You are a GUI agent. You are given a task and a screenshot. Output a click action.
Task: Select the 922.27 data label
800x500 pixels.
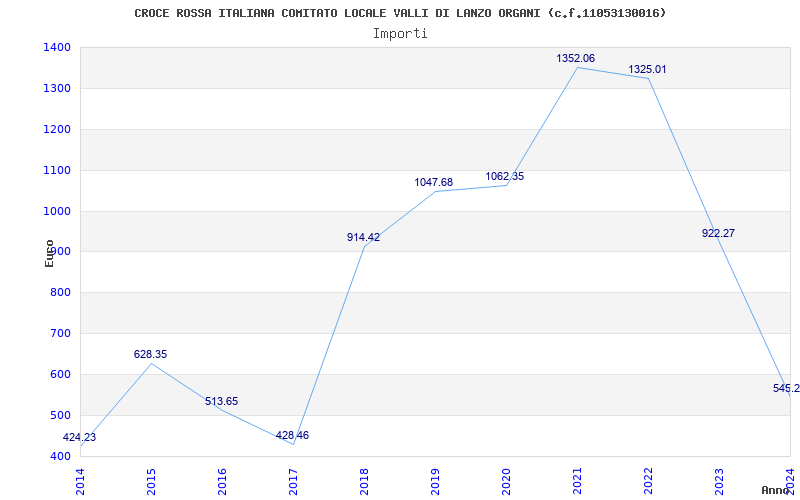click(718, 233)
